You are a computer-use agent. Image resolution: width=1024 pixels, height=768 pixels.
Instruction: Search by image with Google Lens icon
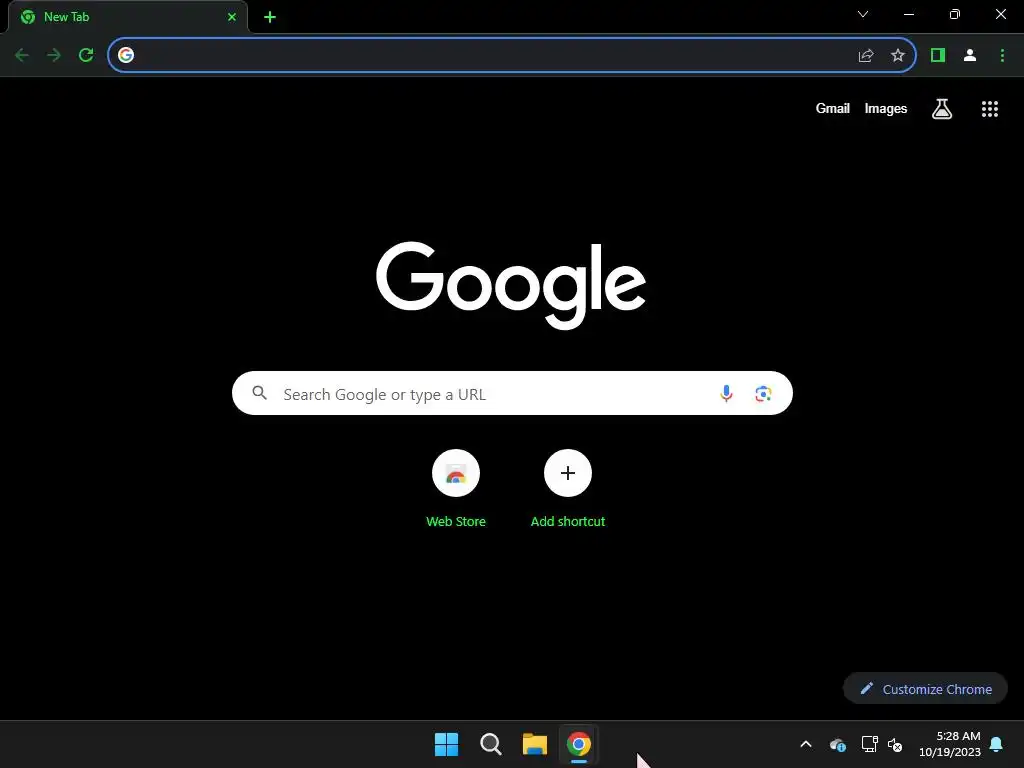(763, 394)
